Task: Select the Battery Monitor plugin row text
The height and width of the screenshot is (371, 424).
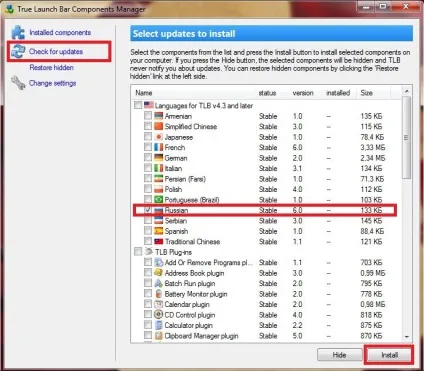Action: [196, 294]
